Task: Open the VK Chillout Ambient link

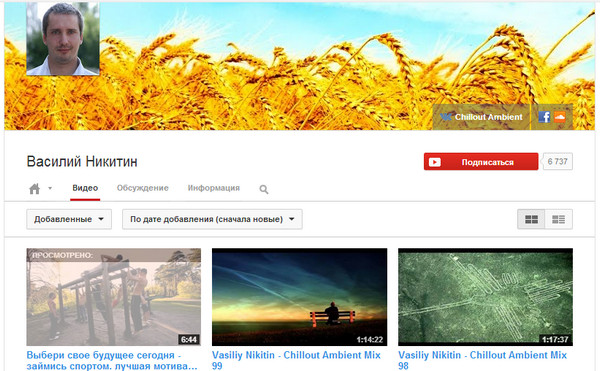Action: point(481,117)
